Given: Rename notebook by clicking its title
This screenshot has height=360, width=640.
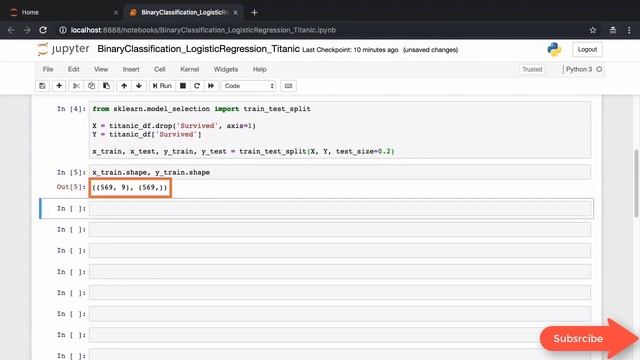Looking at the screenshot, I should [x=198, y=49].
